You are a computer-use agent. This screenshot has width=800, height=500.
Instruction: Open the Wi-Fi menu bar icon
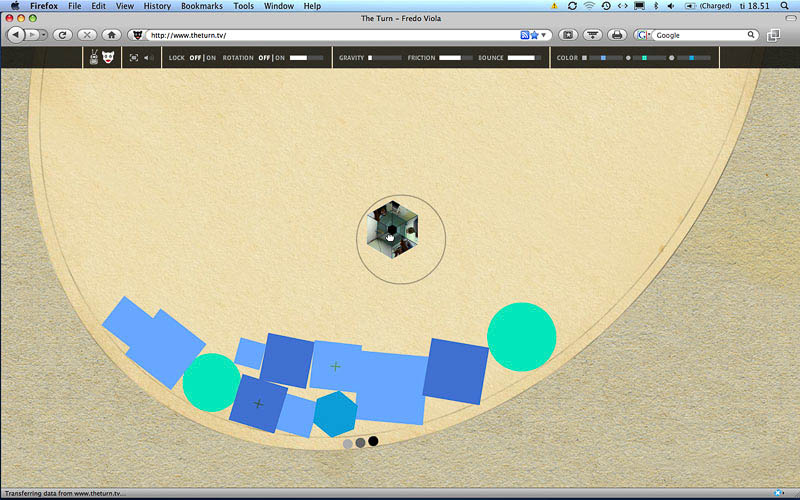click(589, 6)
